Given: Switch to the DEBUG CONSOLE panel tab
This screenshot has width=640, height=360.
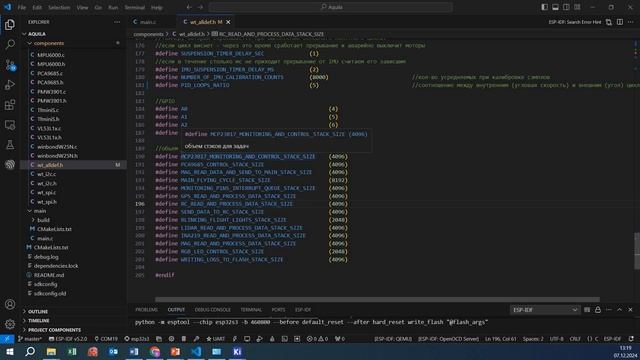Looking at the screenshot, I should tap(213, 310).
